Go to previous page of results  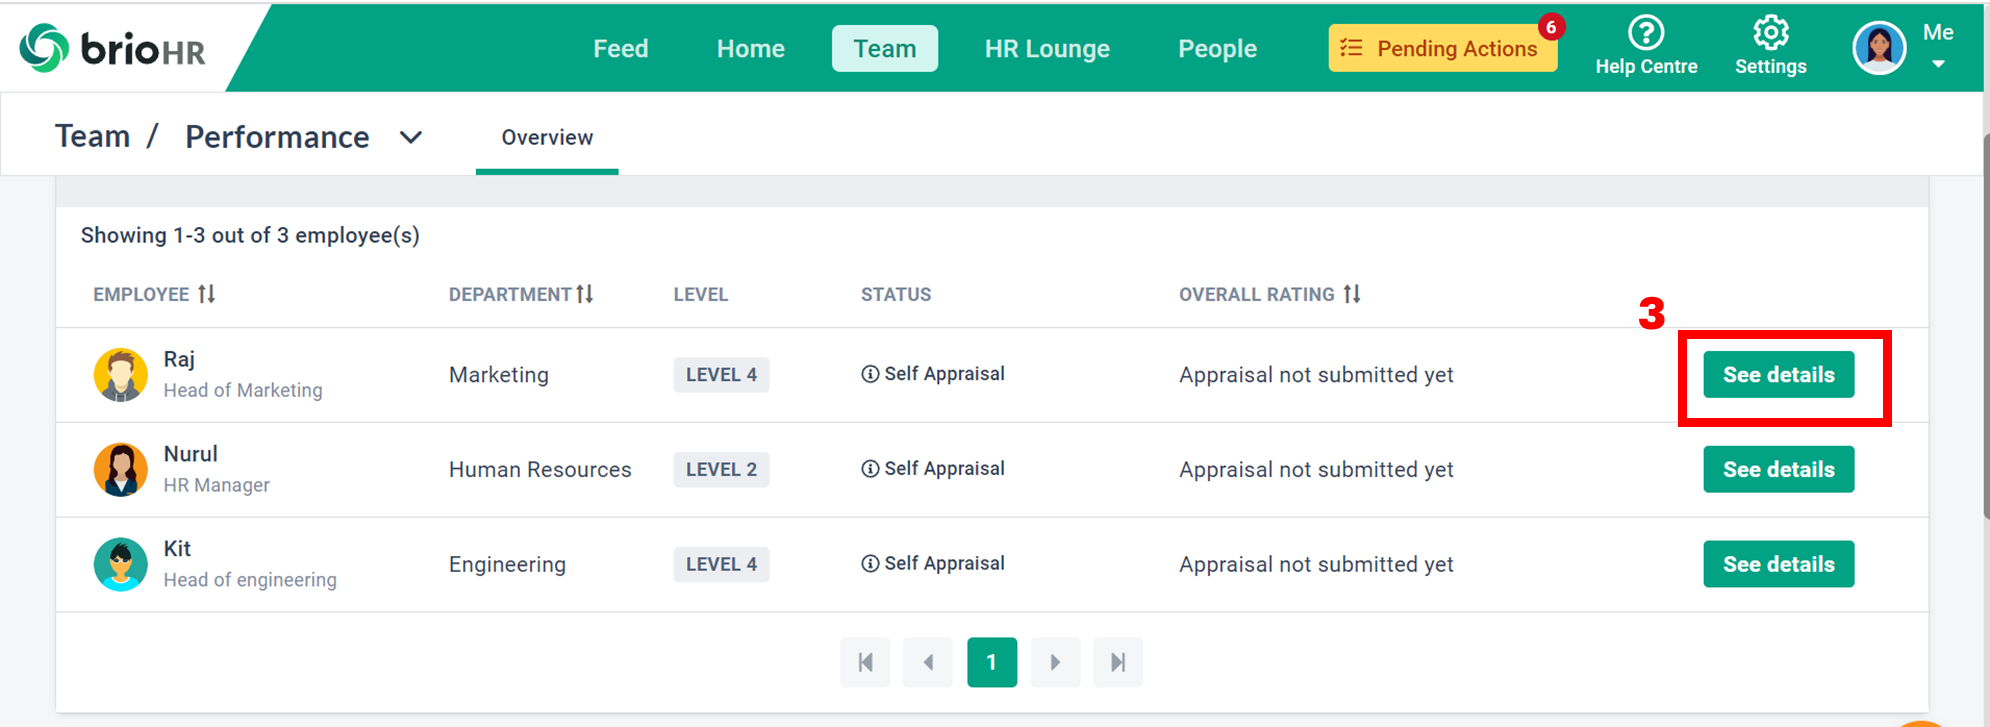pos(928,662)
